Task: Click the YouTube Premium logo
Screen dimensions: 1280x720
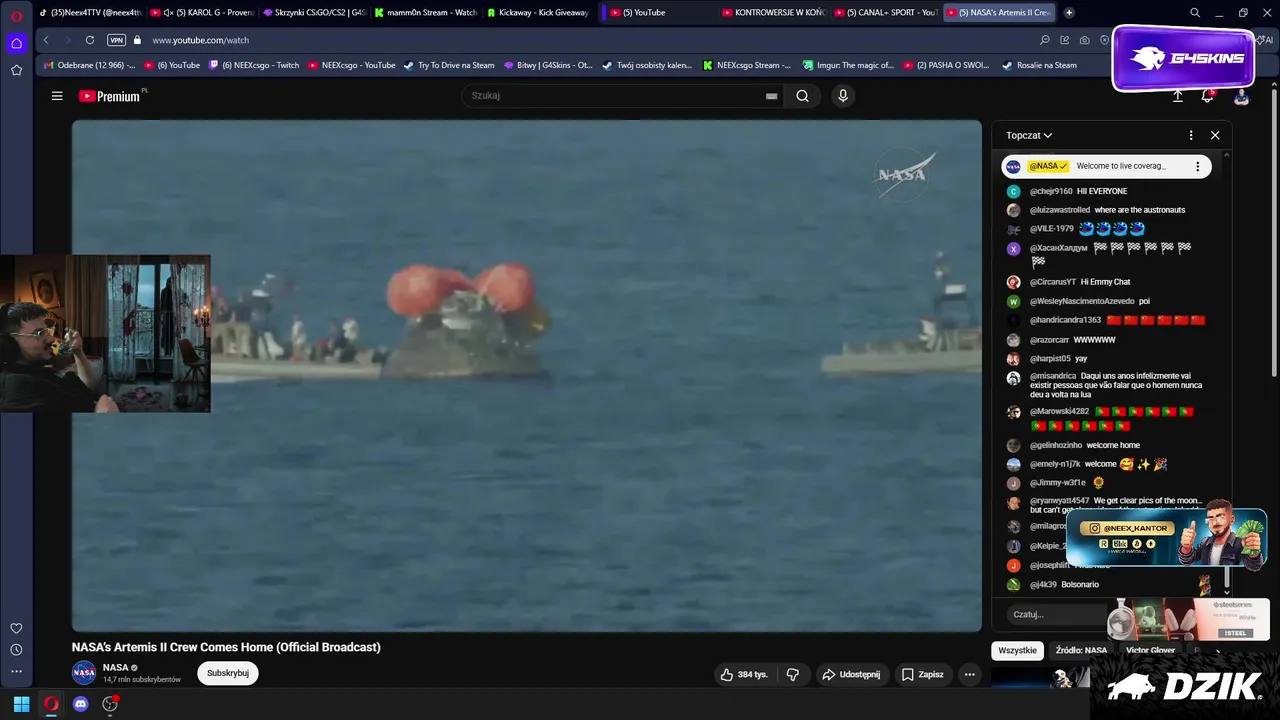Action: coord(109,96)
